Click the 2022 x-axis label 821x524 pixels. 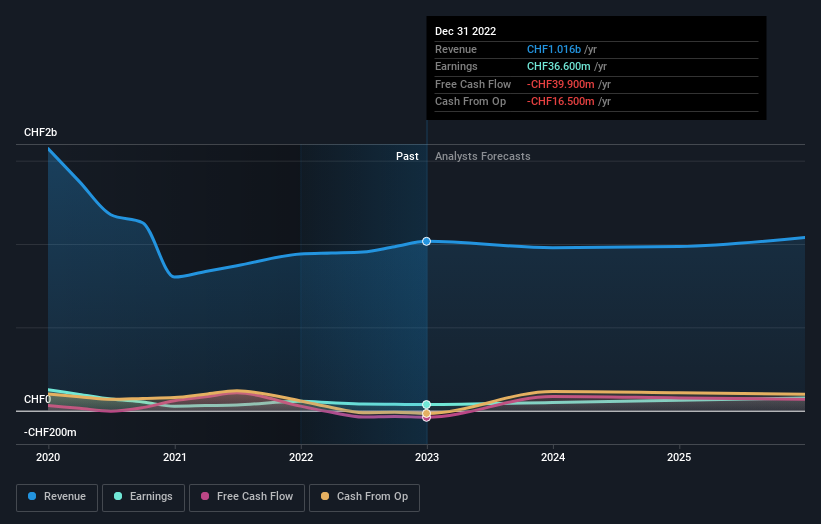coord(301,458)
